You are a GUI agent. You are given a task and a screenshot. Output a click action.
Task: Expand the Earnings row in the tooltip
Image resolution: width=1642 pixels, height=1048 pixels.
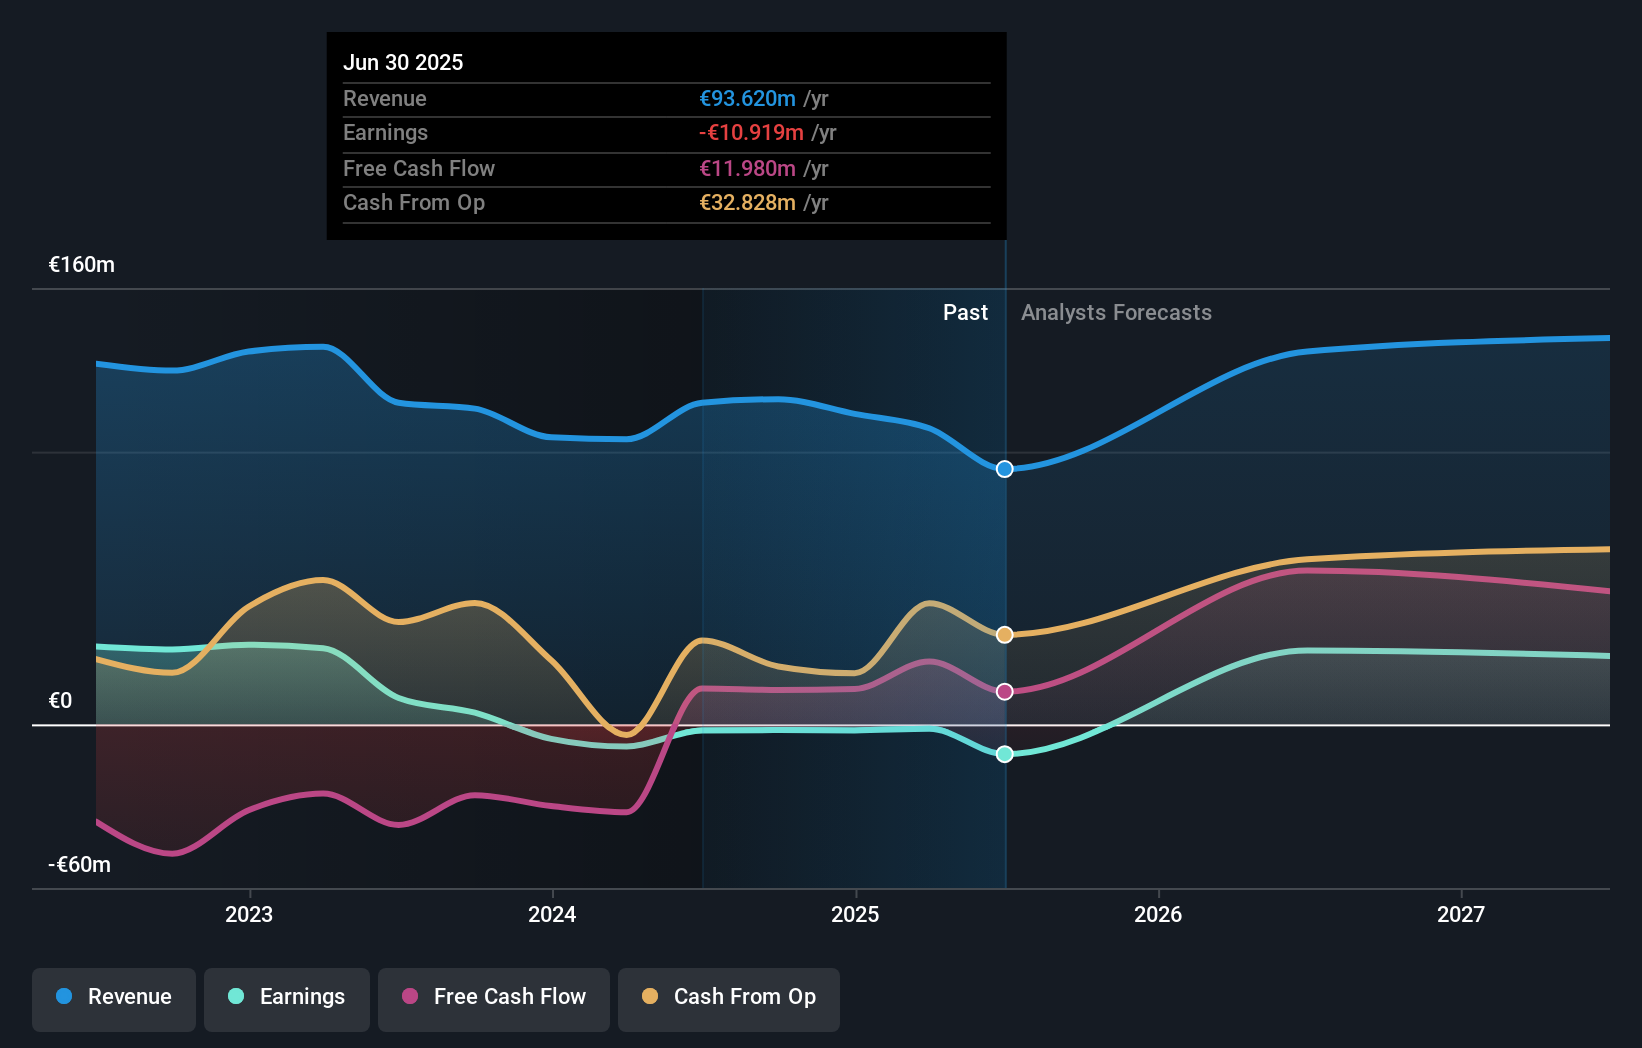pos(385,132)
